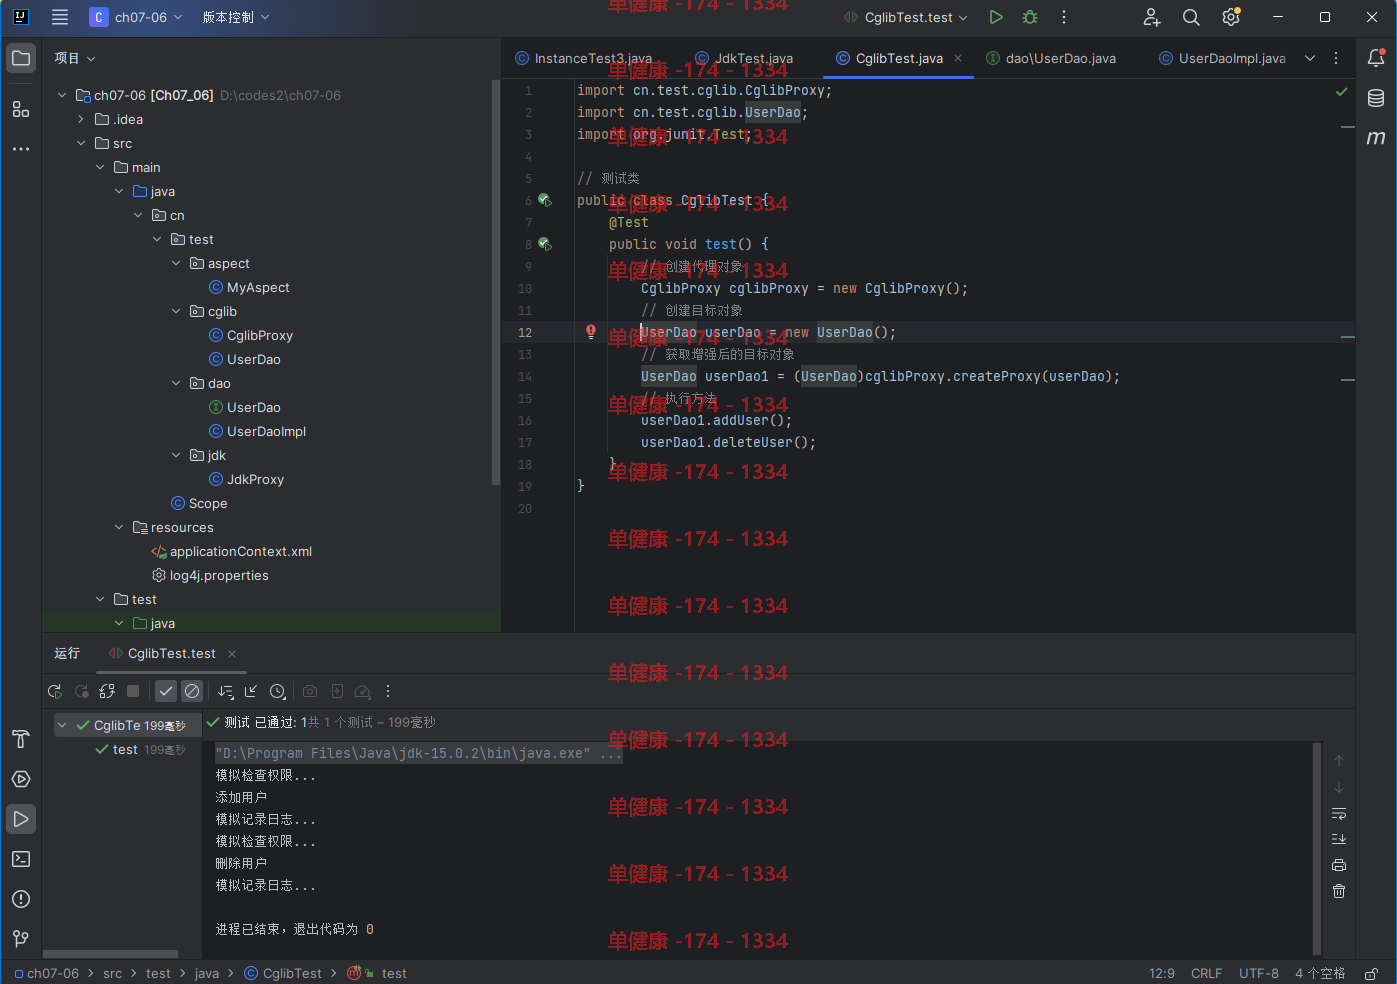Toggle auto-test rerun icon
Viewport: 1397px width, 984px height.
pyautogui.click(x=107, y=691)
